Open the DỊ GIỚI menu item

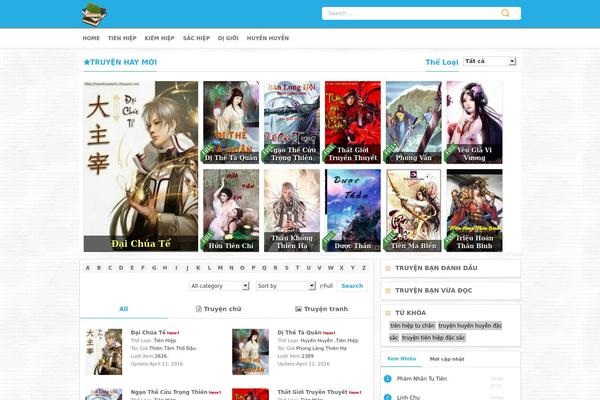228,38
